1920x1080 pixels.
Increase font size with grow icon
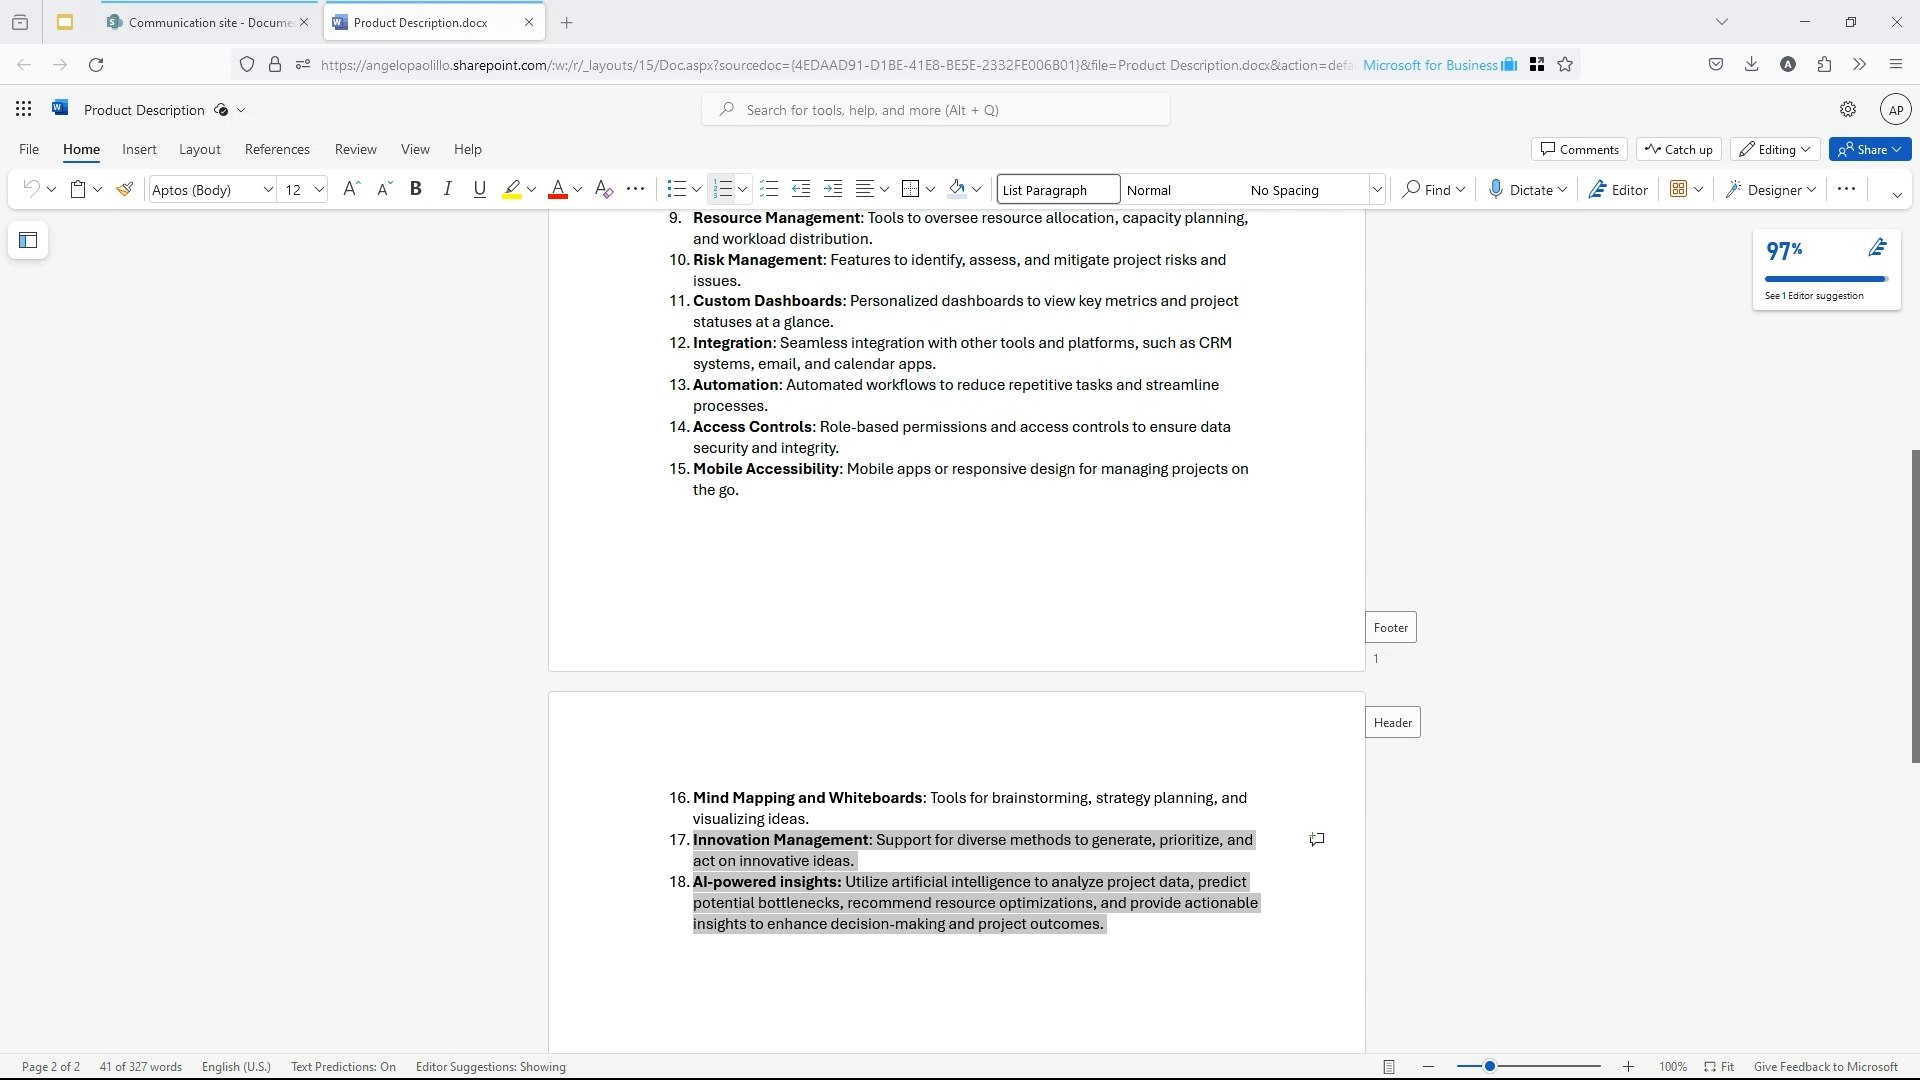351,189
